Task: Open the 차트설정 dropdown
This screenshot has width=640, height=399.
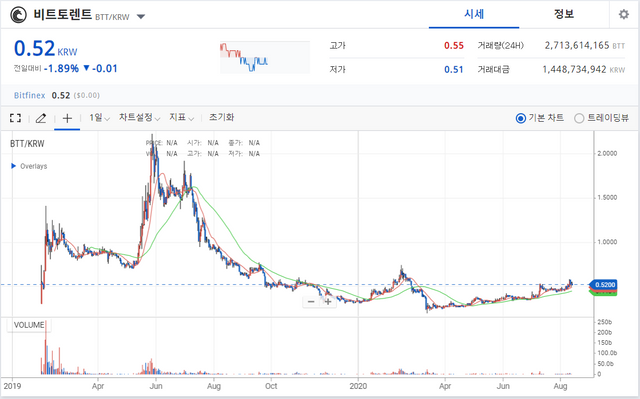Action: click(140, 118)
